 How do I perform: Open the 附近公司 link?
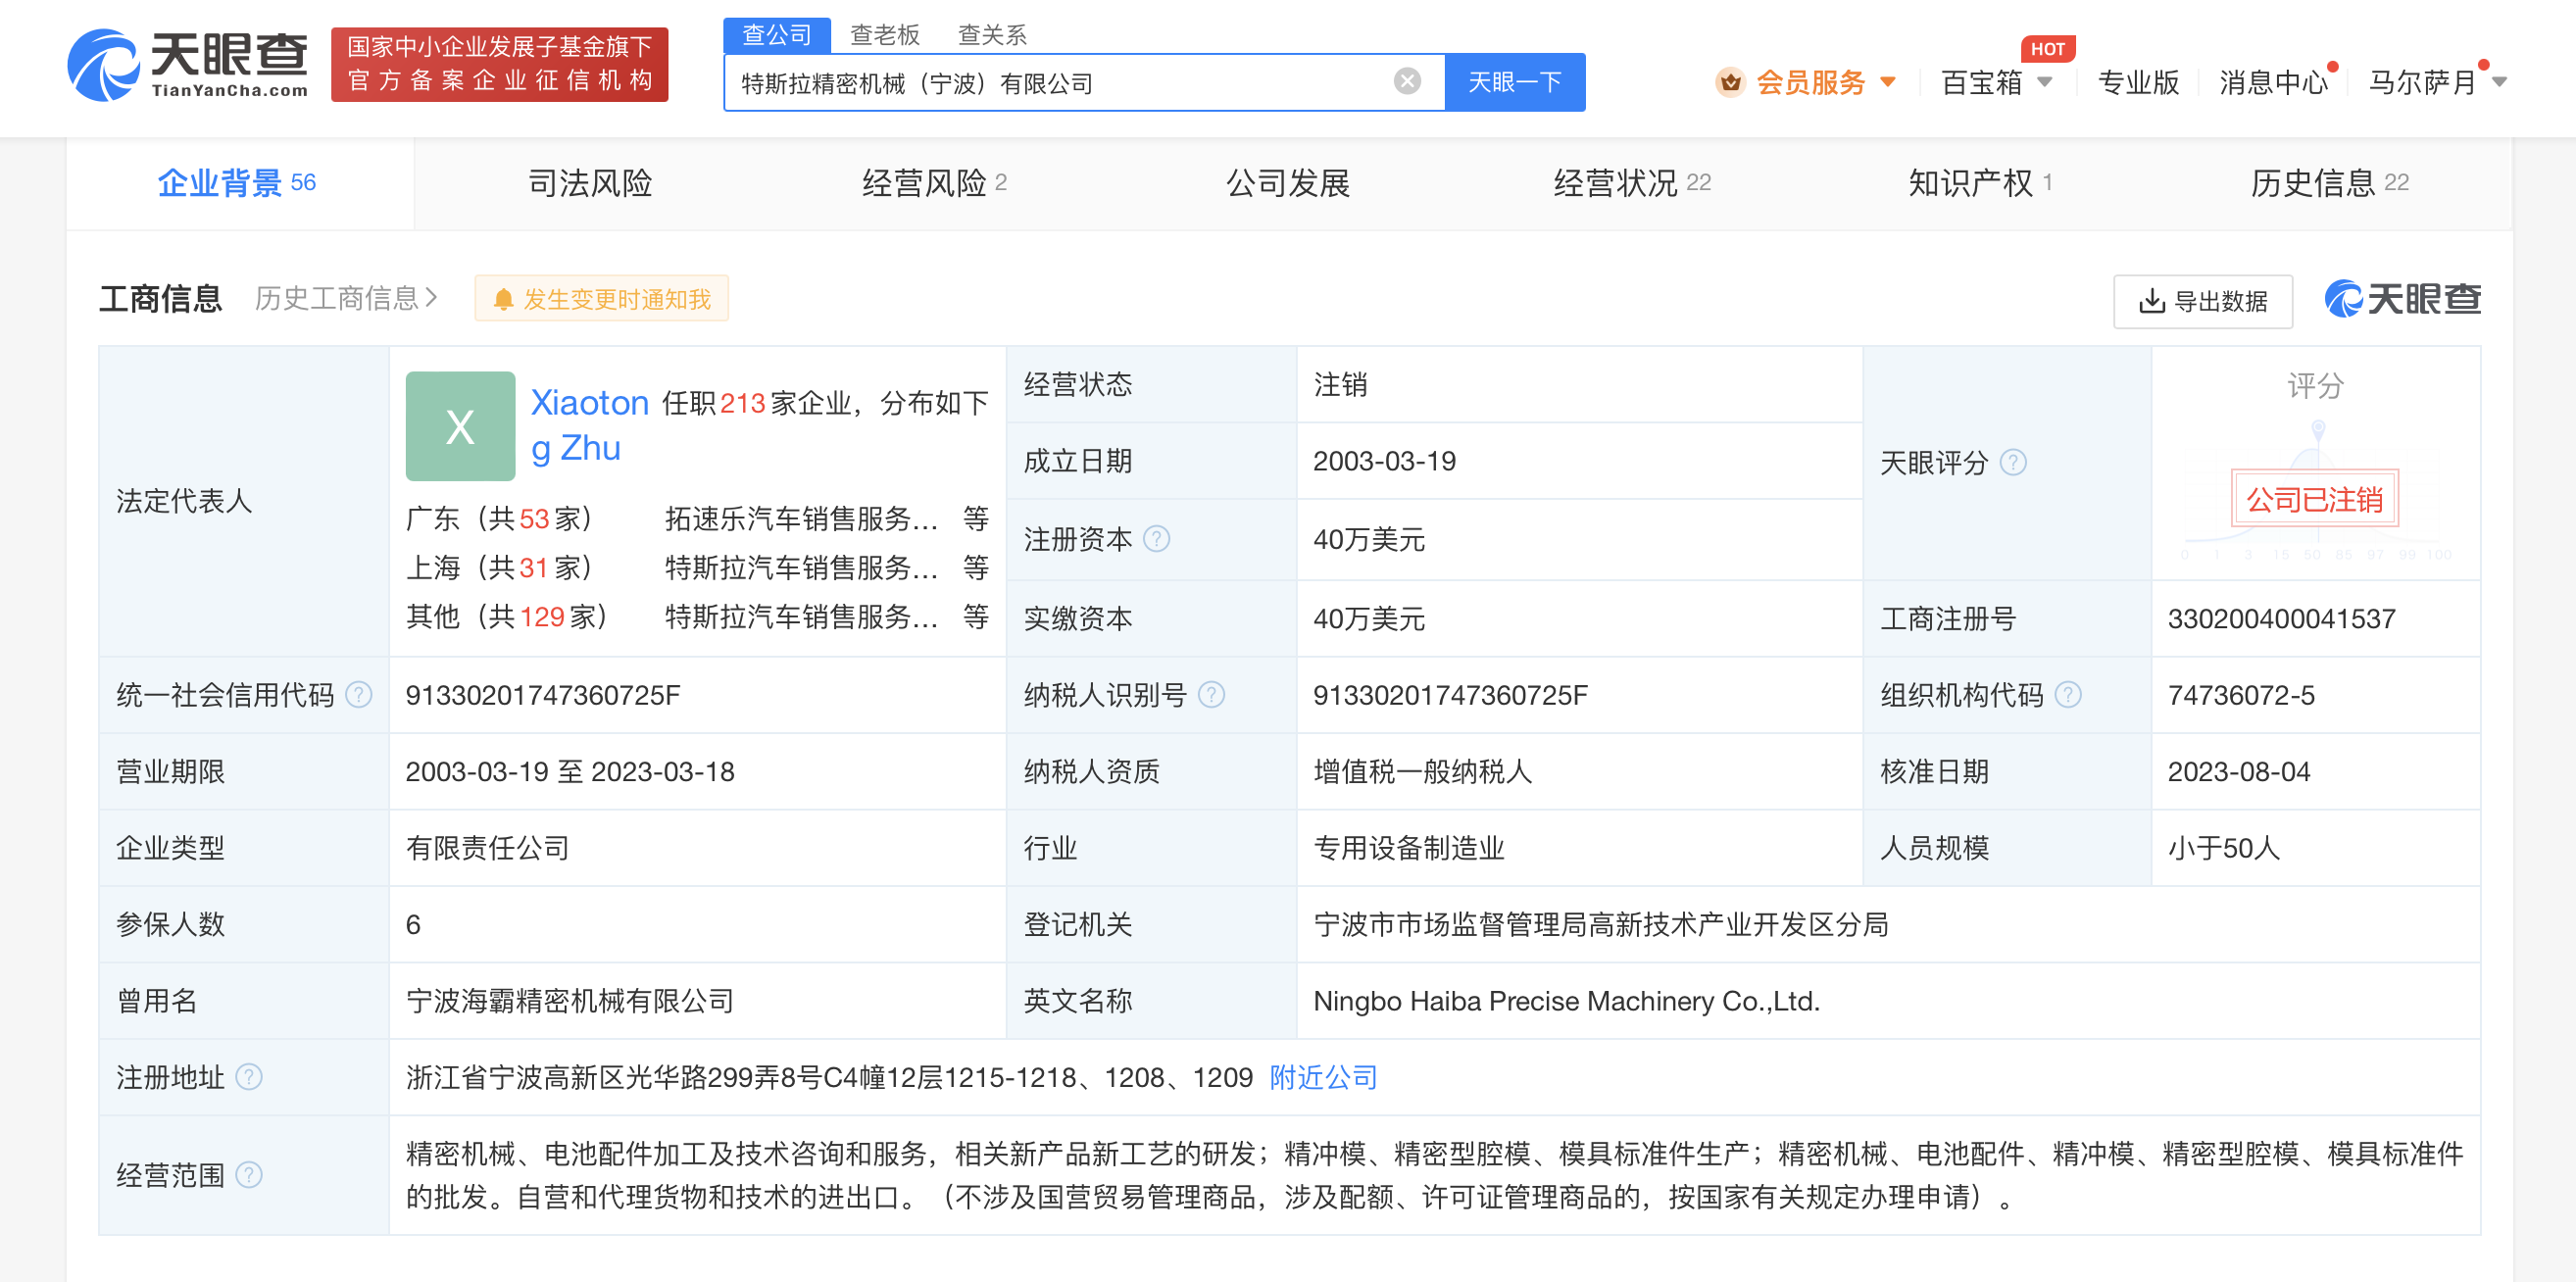pos(1322,1077)
